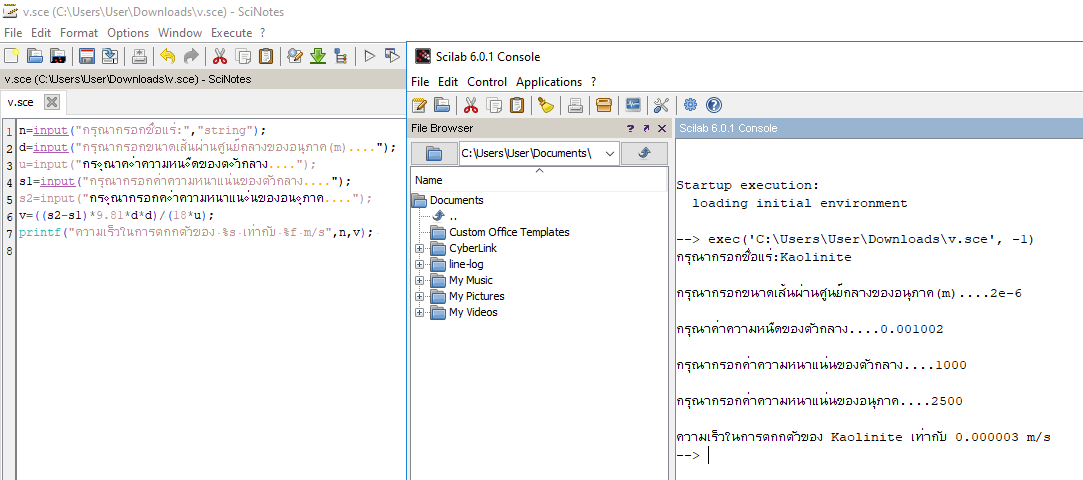Click green down-arrow incremental search icon
The image size is (1083, 480).
(x=318, y=56)
